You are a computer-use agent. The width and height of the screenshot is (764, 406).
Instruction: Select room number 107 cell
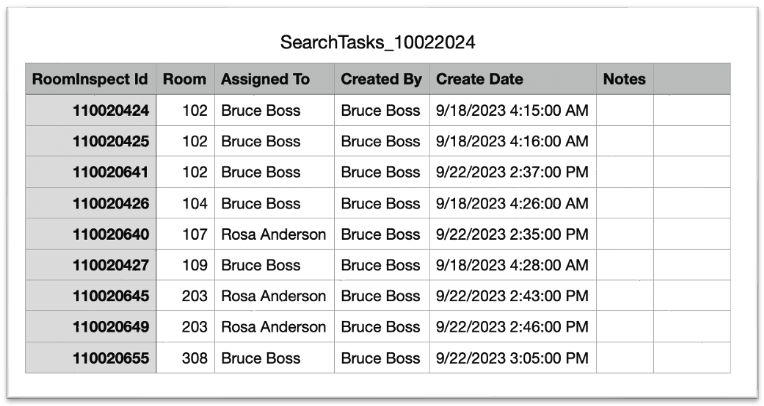195,234
